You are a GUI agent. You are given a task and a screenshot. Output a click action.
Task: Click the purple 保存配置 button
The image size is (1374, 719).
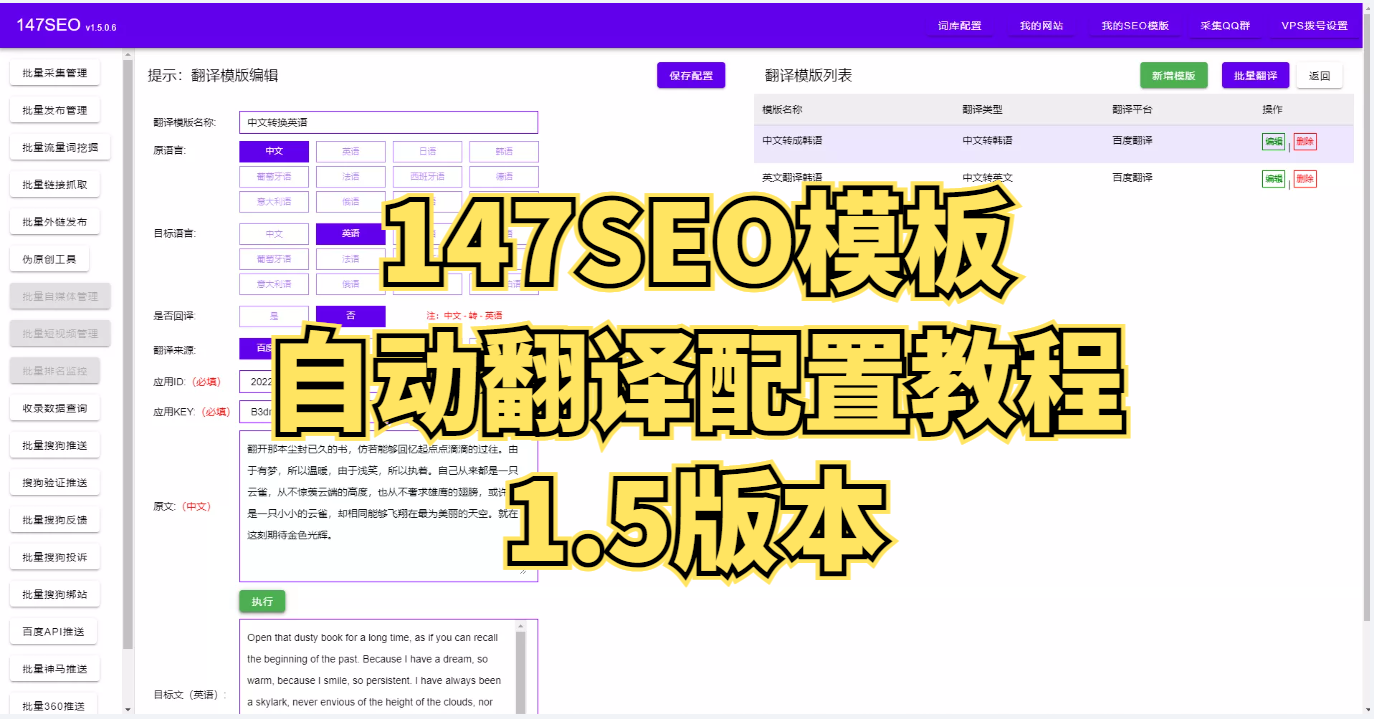691,76
